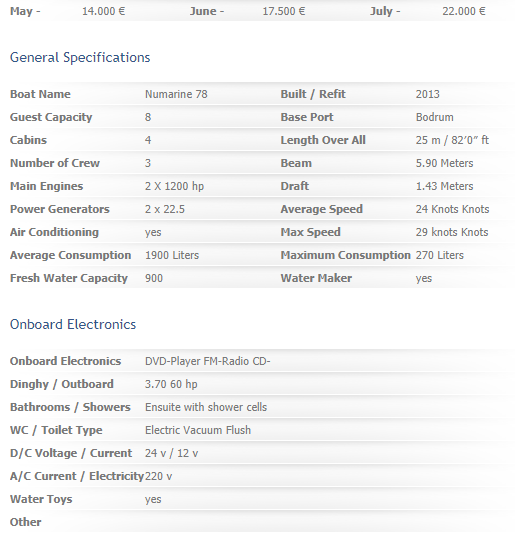Select the D/C Voltage 24 v / 12 v value
This screenshot has height=545, width=515.
pos(171,453)
